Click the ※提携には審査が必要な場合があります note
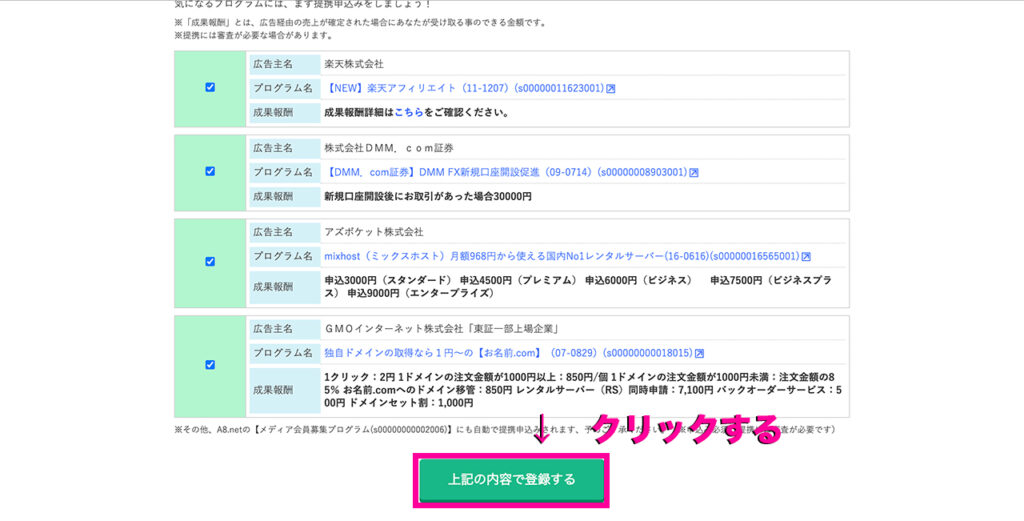Viewport: 1024px width, 521px height. click(x=254, y=36)
